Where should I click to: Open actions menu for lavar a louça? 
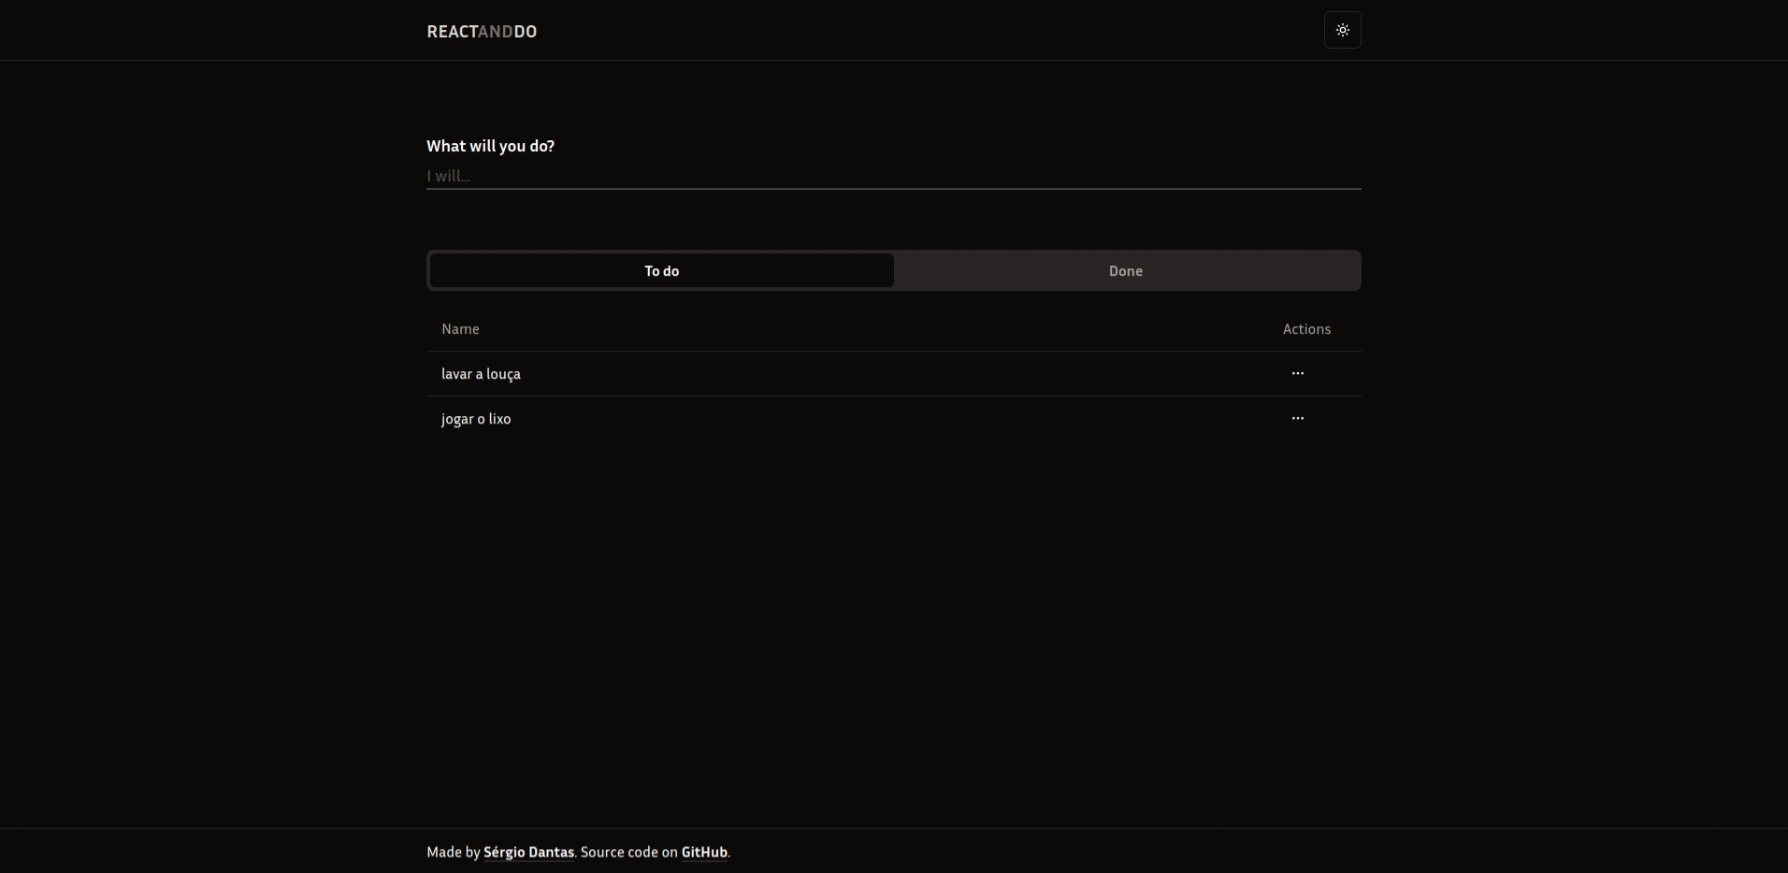1297,373
